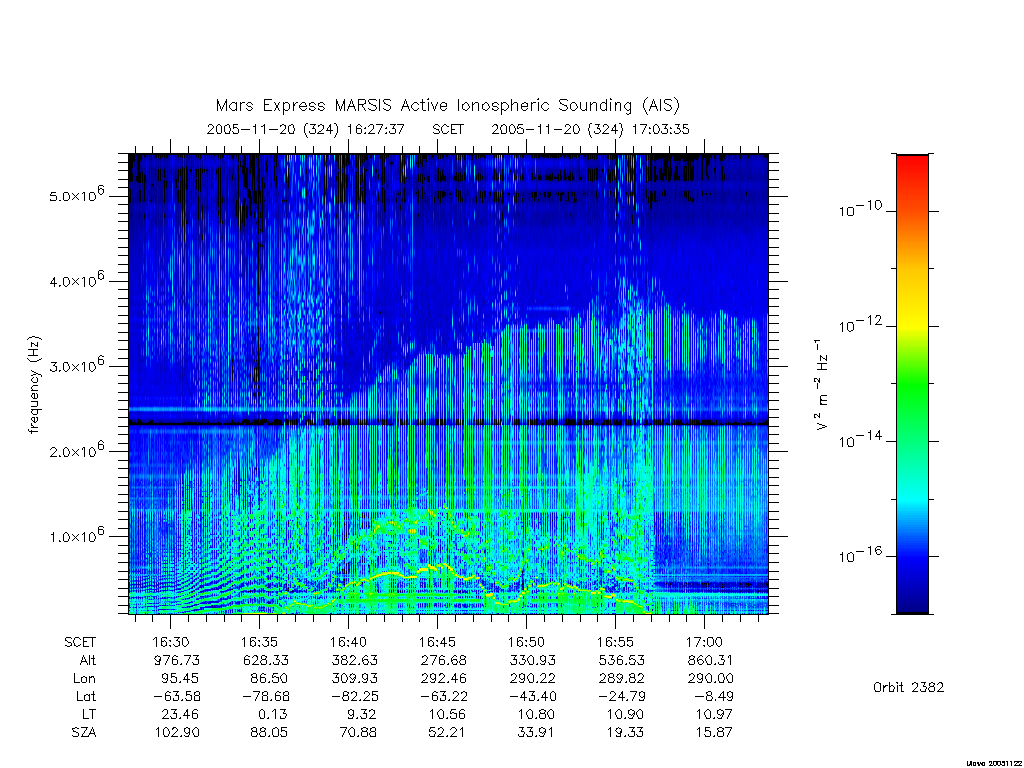Click the 'SZA' row label
This screenshot has width=1024, height=768.
(x=84, y=733)
